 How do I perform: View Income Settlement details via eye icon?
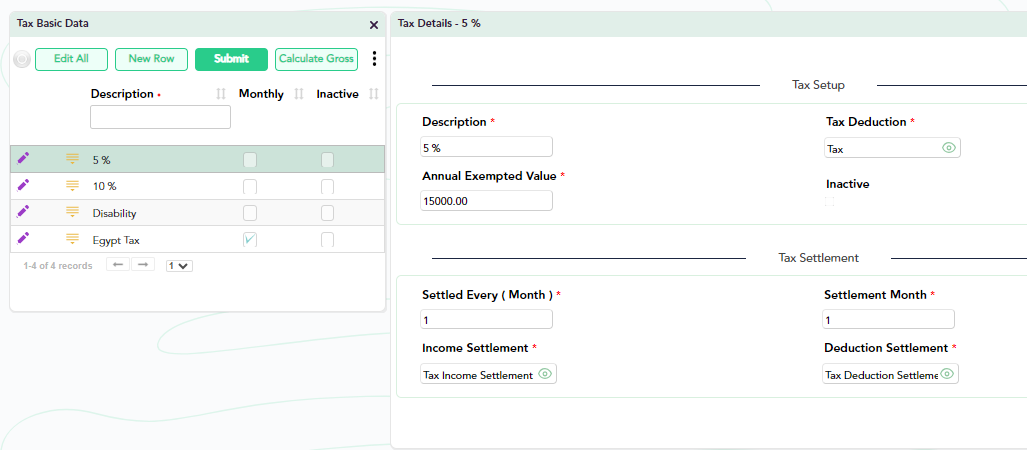coord(545,374)
